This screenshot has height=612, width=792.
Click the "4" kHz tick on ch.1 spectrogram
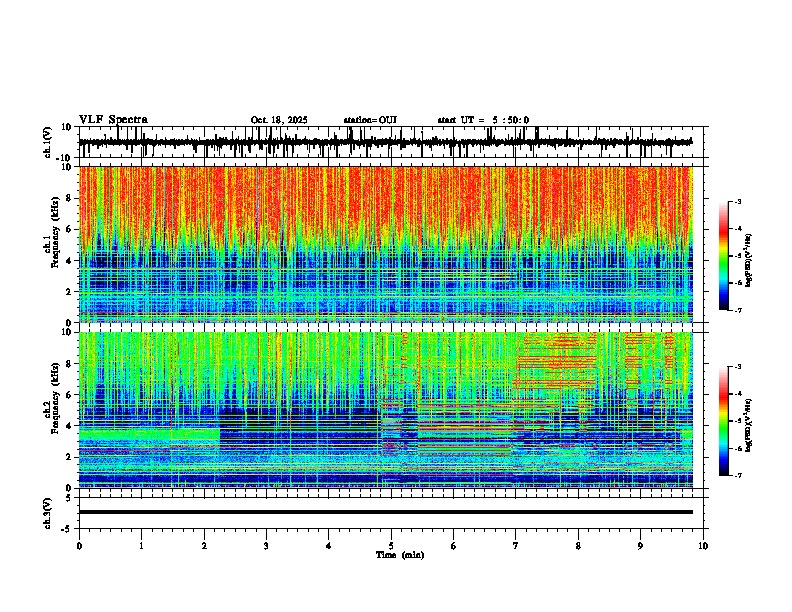coord(70,261)
